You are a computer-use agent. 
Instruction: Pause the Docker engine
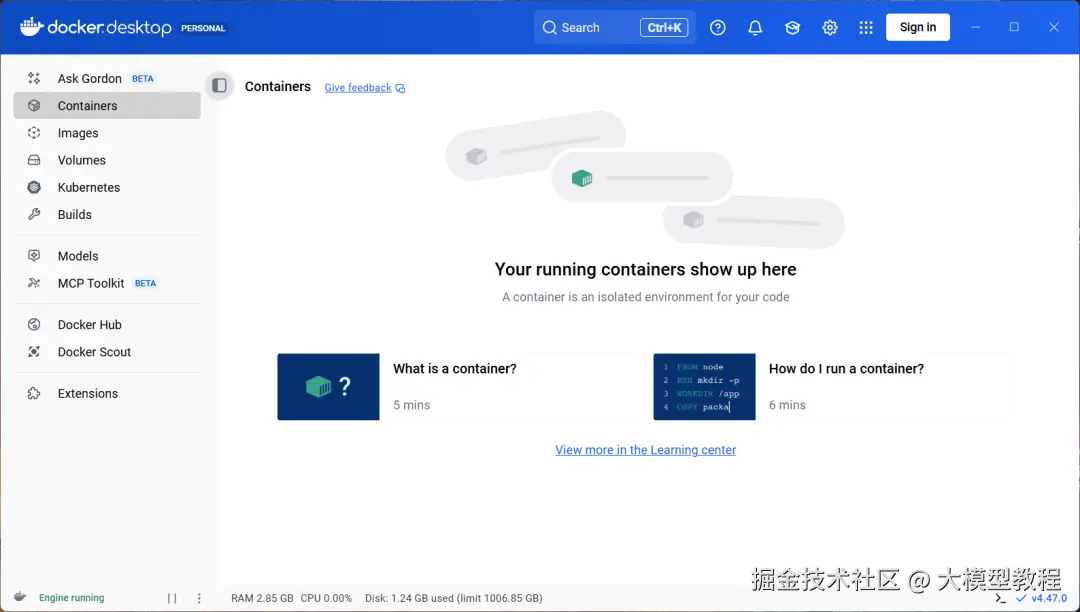[x=172, y=598]
